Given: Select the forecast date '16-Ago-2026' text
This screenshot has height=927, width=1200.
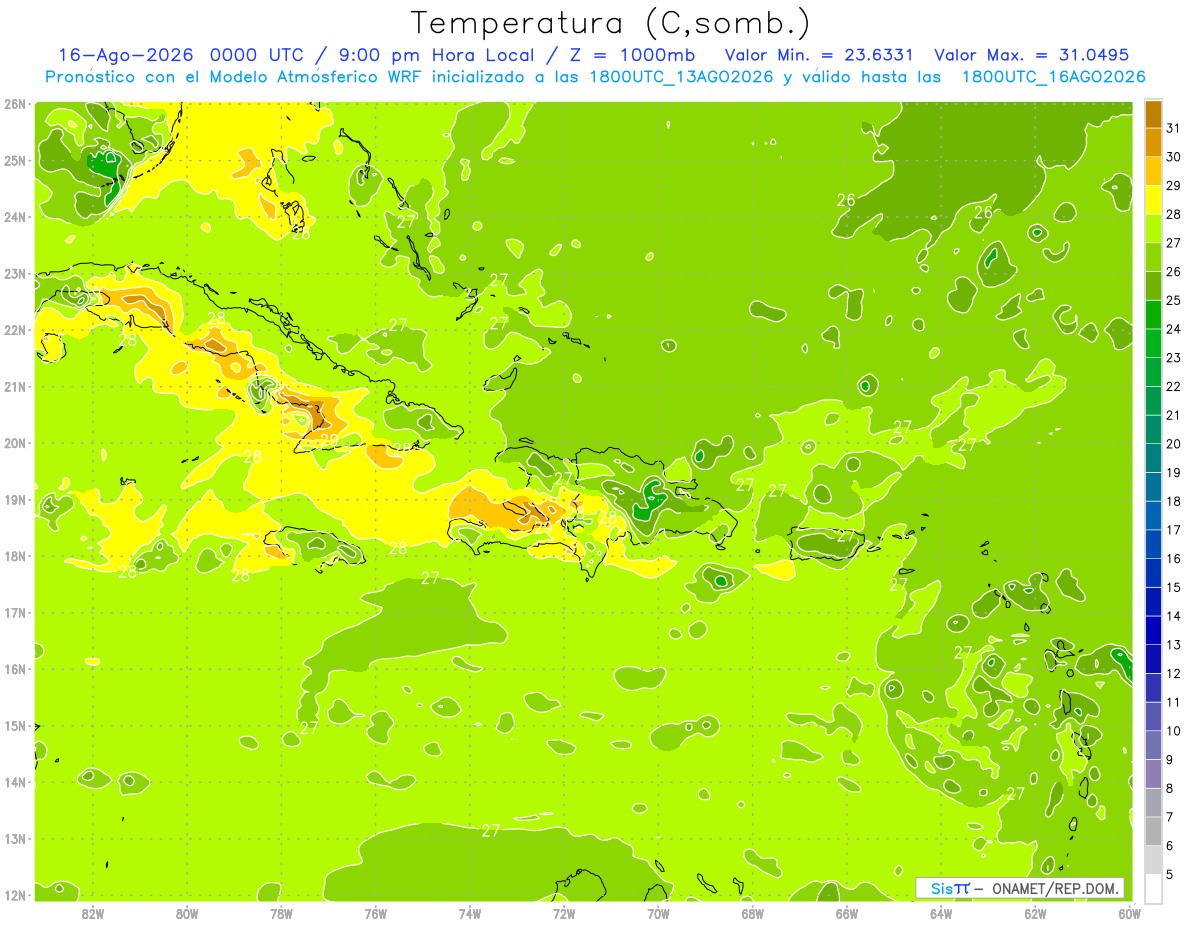Looking at the screenshot, I should coord(126,55).
